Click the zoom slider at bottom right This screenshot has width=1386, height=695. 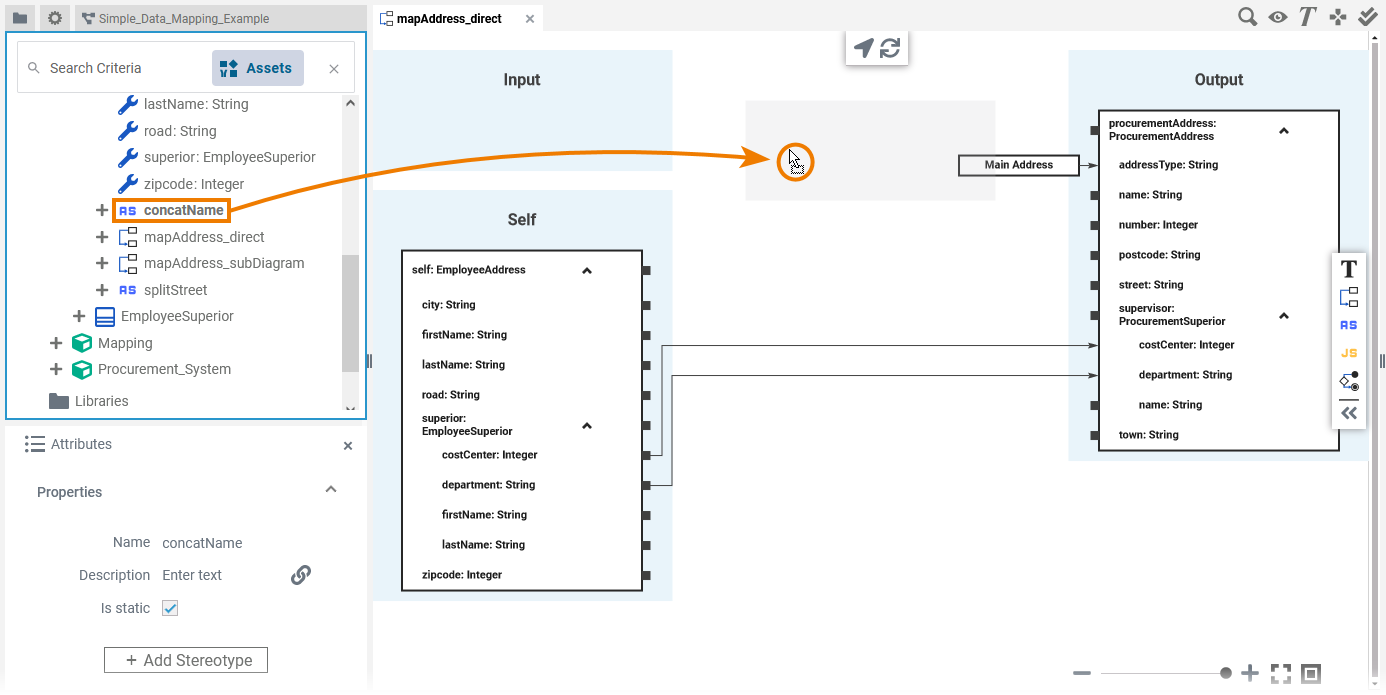pyautogui.click(x=1226, y=672)
